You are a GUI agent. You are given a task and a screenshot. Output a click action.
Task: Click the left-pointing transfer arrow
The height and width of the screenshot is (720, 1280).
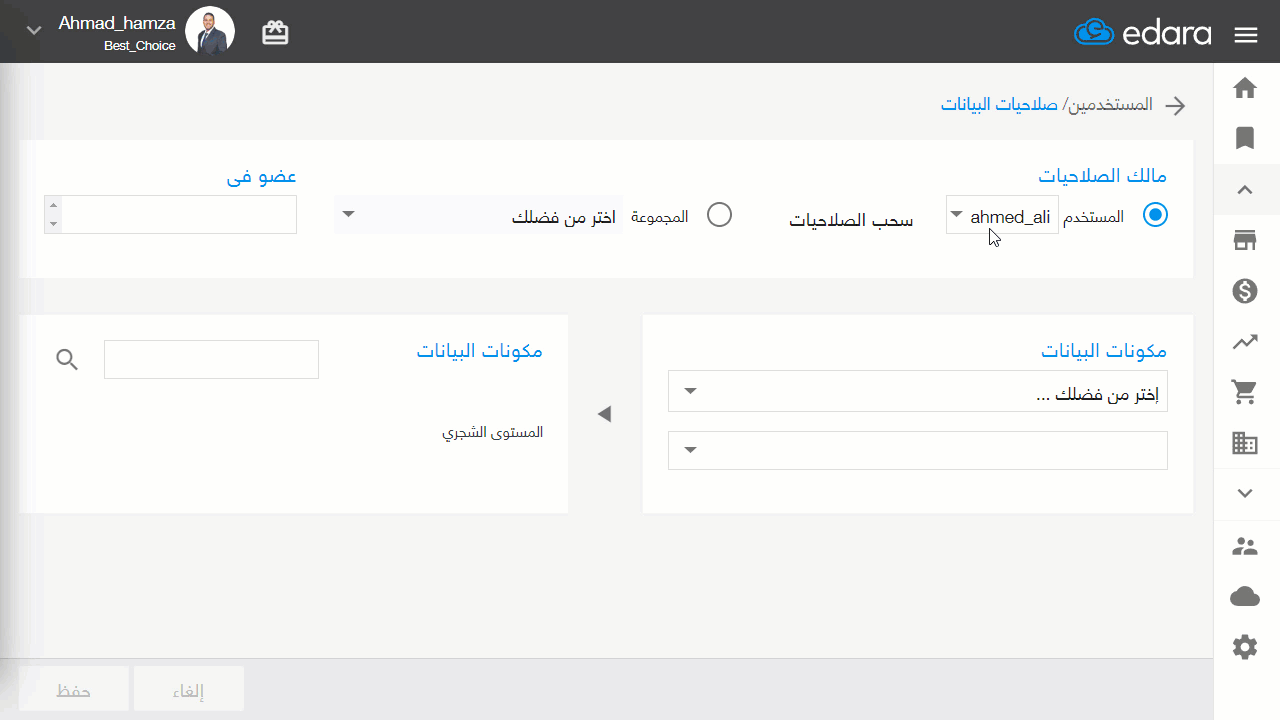pos(604,414)
